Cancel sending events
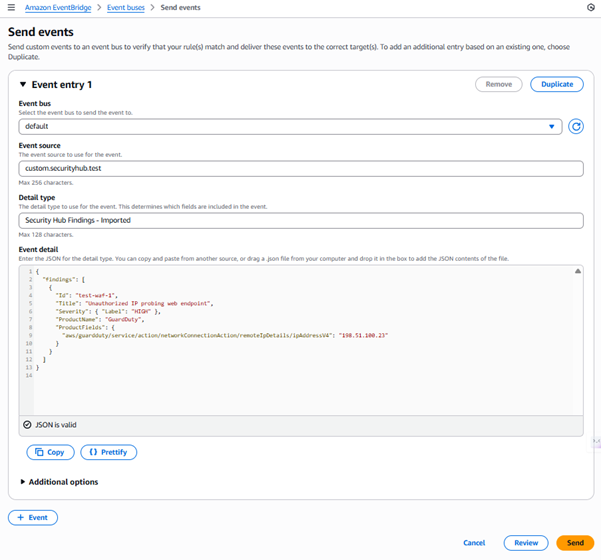This screenshot has width=601, height=560. [474, 543]
